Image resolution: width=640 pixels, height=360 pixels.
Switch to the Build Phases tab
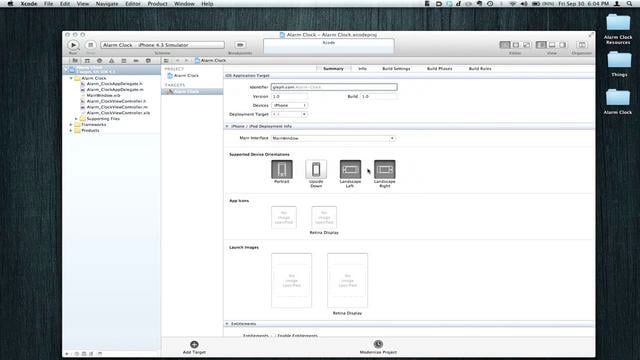(439, 69)
